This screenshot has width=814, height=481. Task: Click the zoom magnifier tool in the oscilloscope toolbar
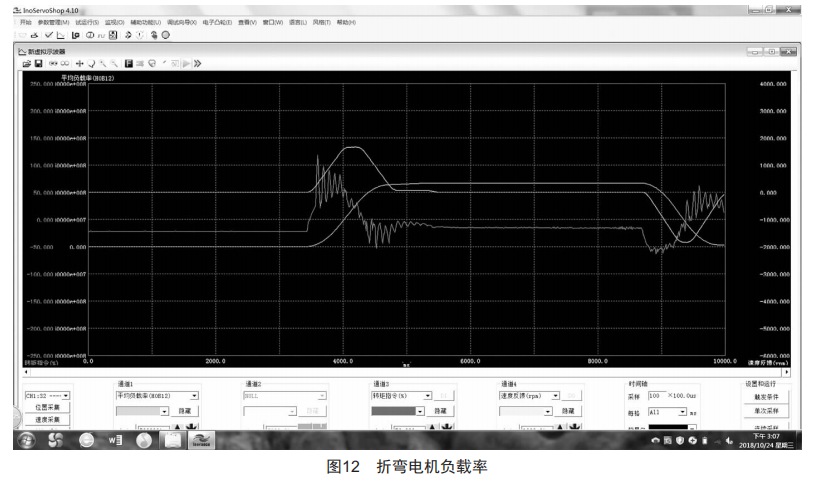click(105, 63)
